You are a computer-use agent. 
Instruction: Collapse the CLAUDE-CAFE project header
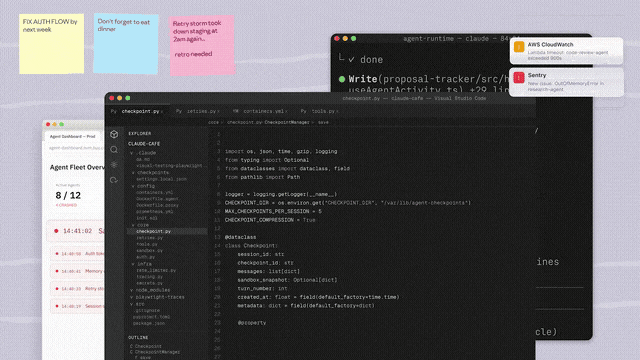[x=144, y=144]
